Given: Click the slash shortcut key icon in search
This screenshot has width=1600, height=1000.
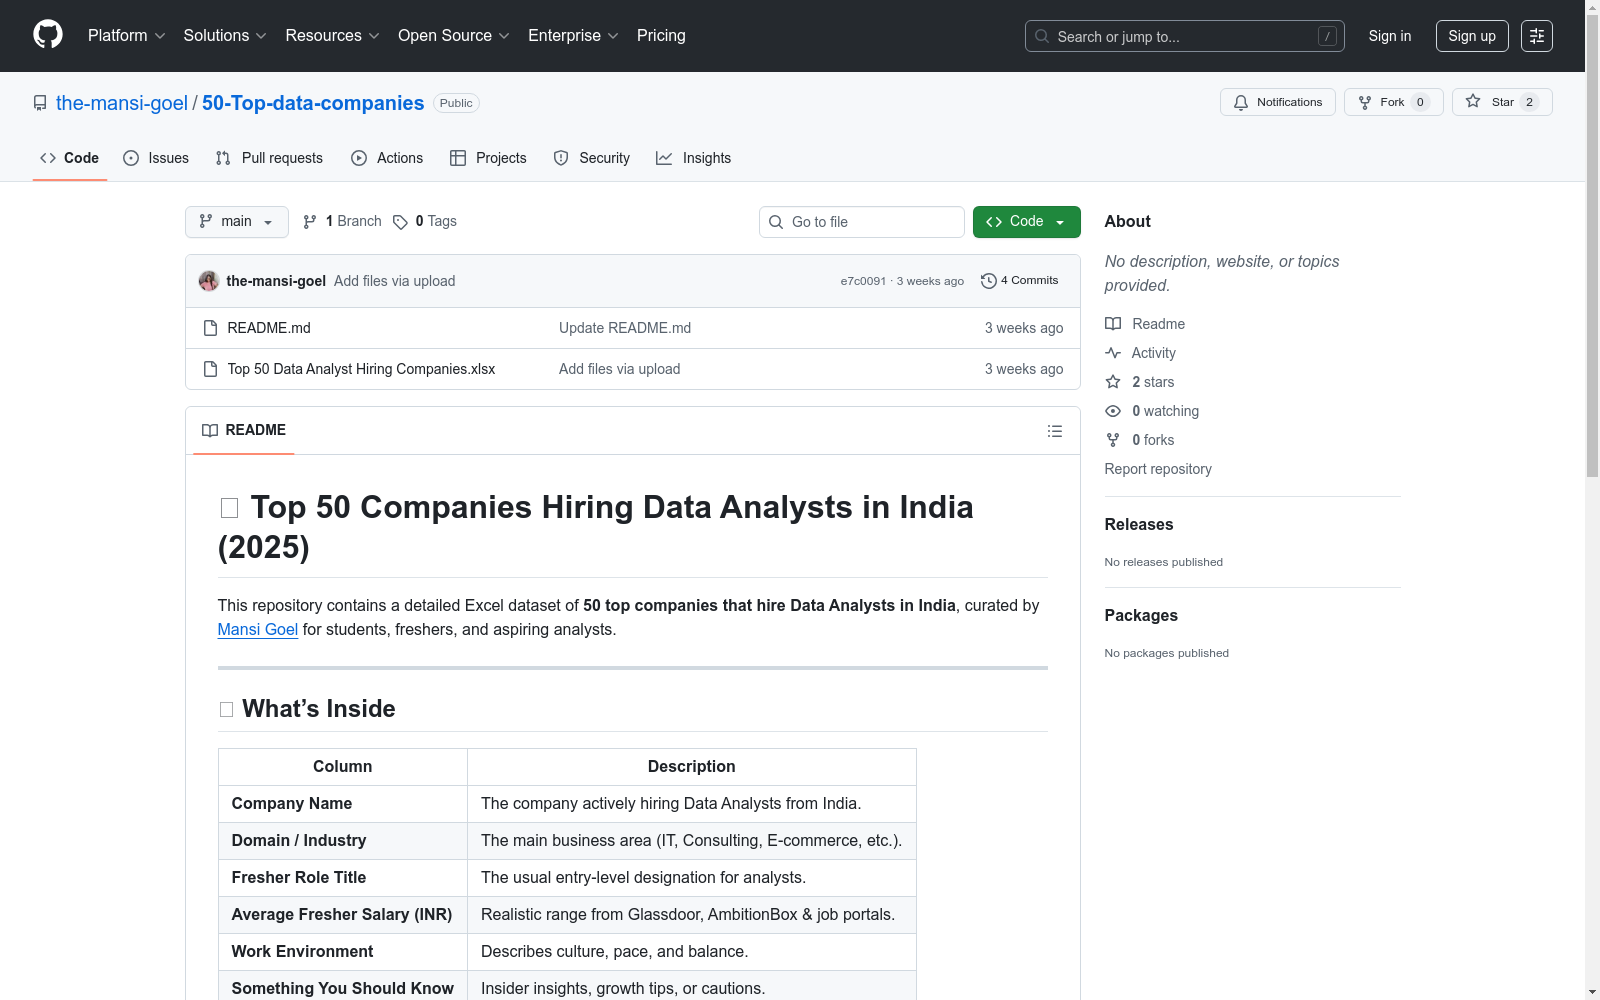Looking at the screenshot, I should point(1327,36).
